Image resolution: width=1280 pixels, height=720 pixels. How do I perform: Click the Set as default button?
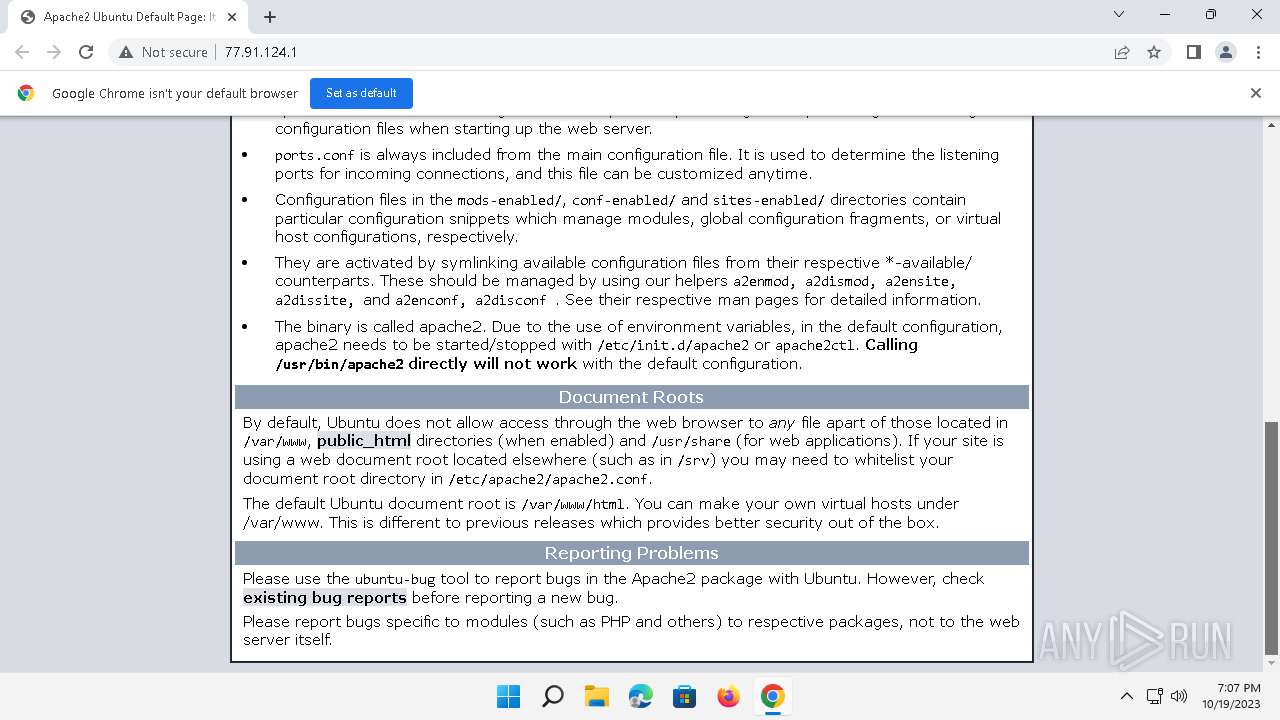pyautogui.click(x=361, y=93)
